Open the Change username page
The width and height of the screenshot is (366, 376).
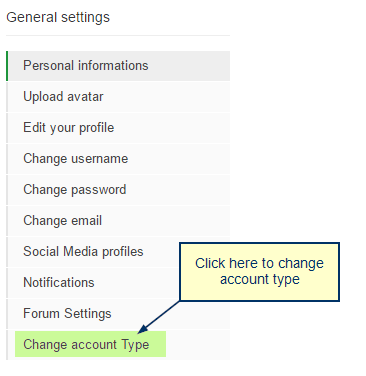(118, 159)
